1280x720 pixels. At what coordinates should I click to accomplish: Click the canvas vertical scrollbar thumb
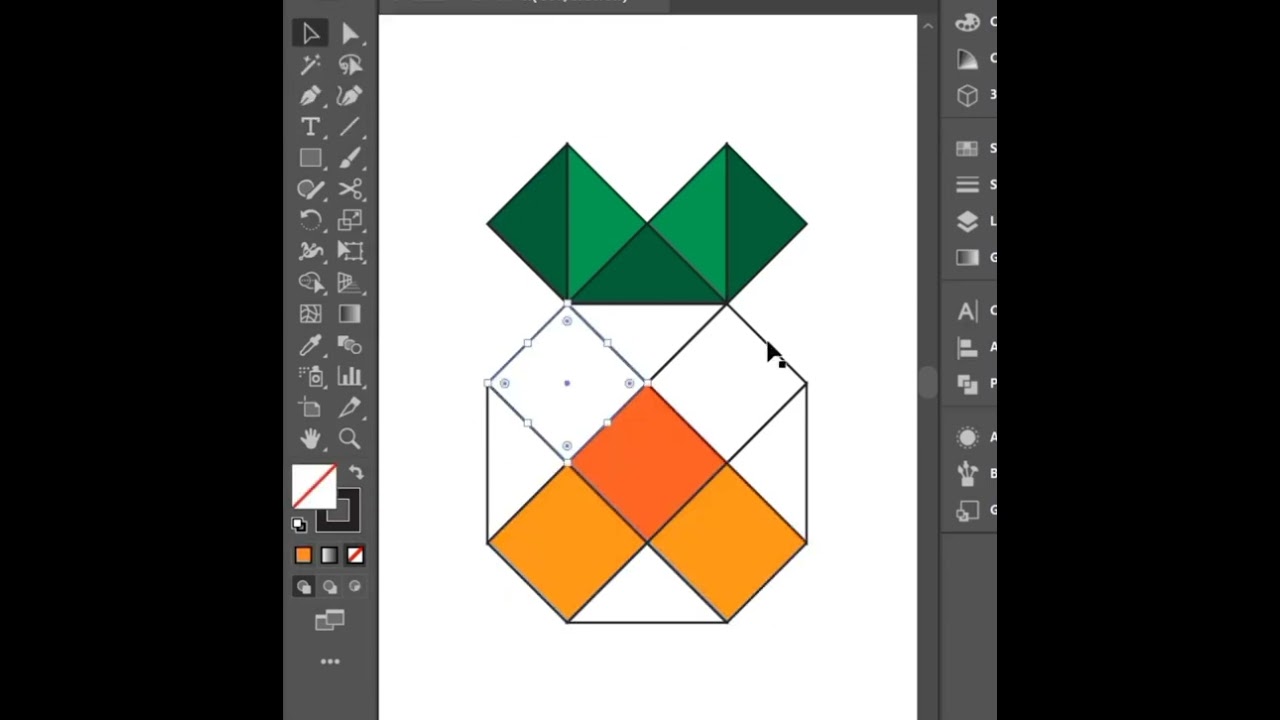pyautogui.click(x=928, y=382)
